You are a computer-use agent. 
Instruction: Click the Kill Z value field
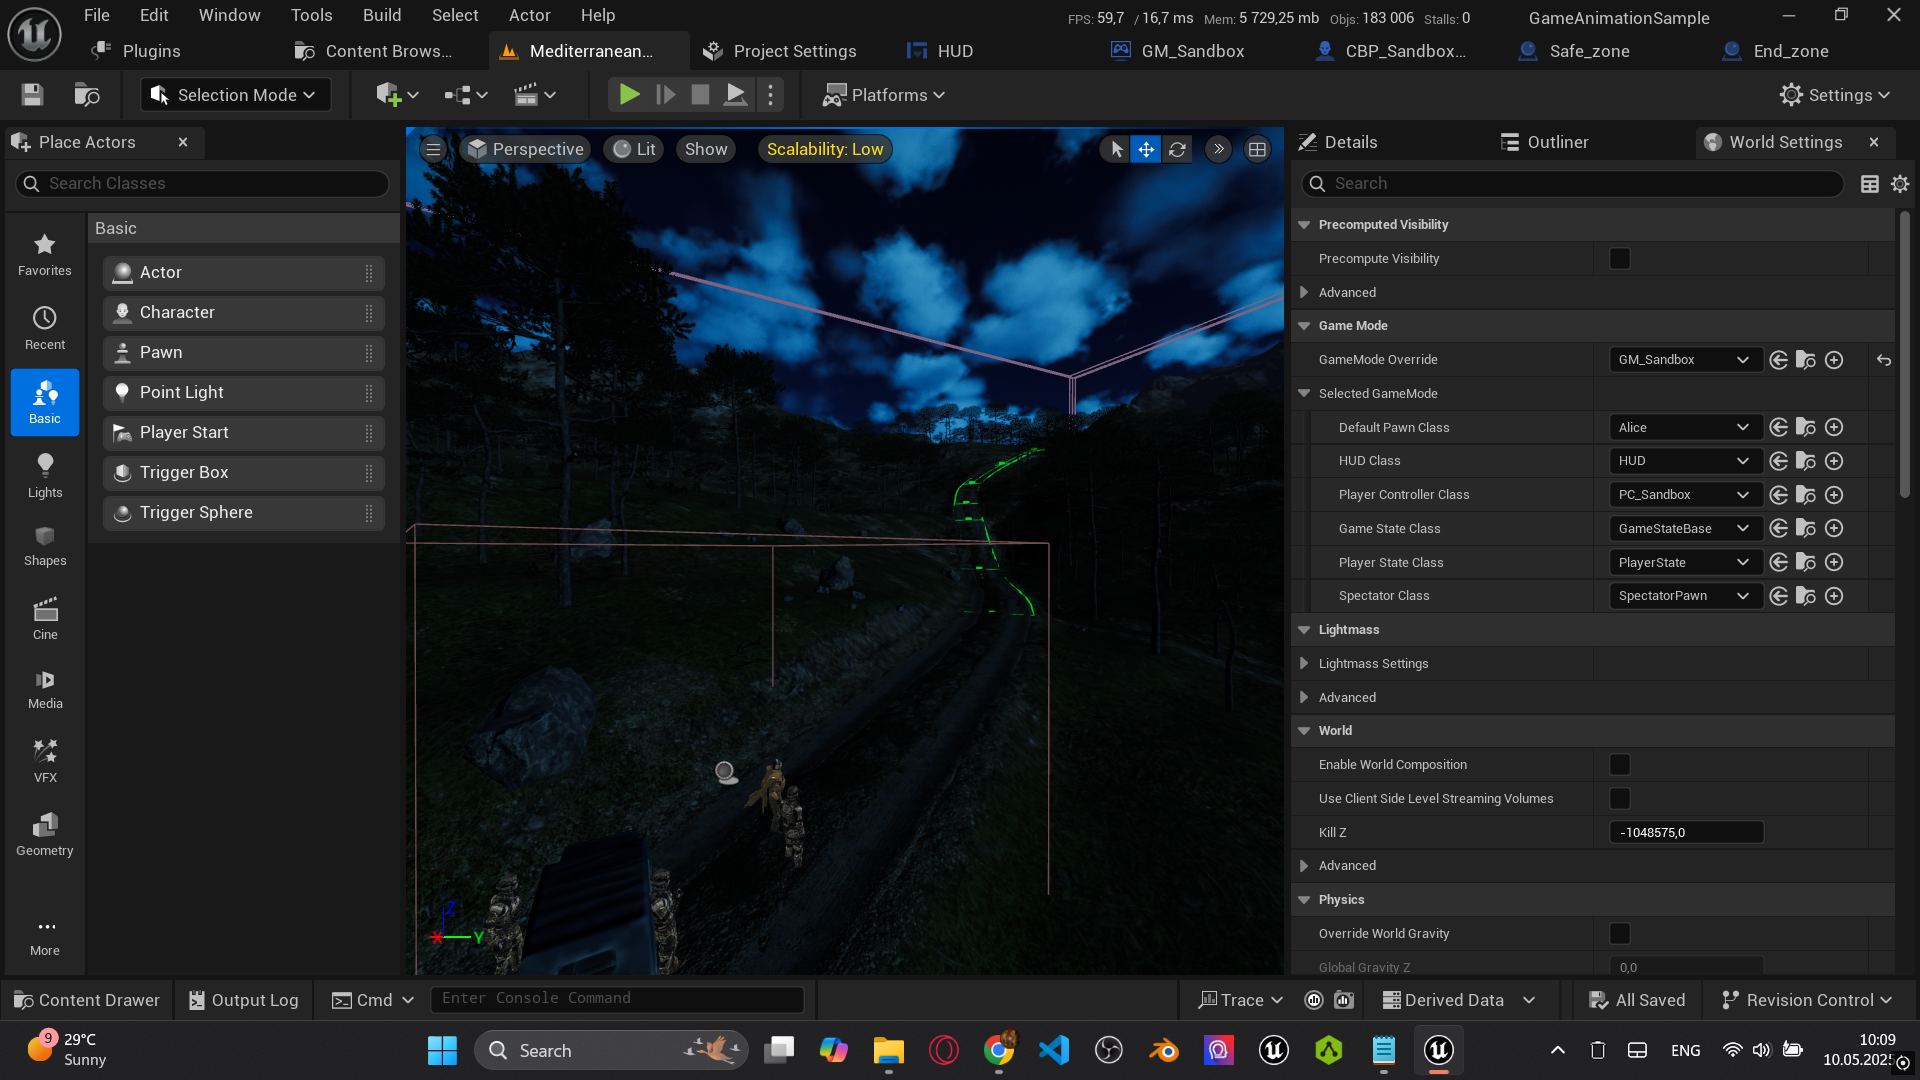tap(1686, 833)
